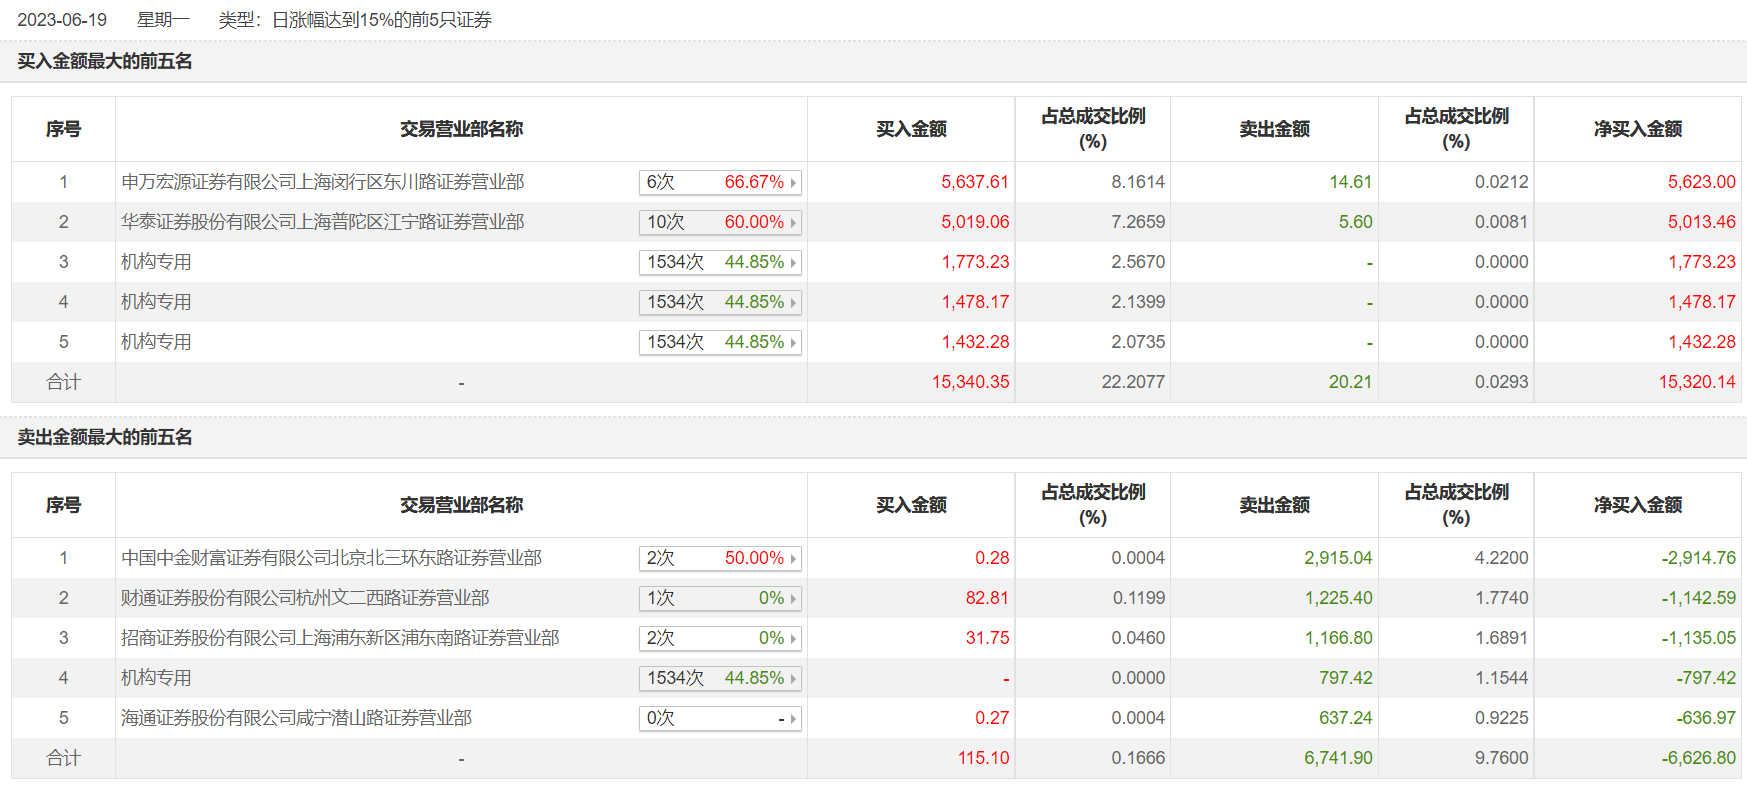Expand 2次 0% box for 招商证券

click(720, 638)
